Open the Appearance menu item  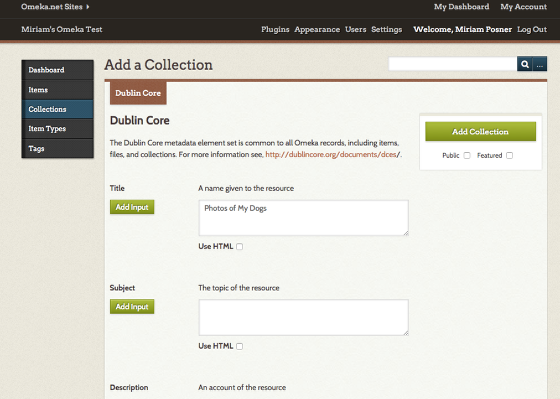point(317,29)
